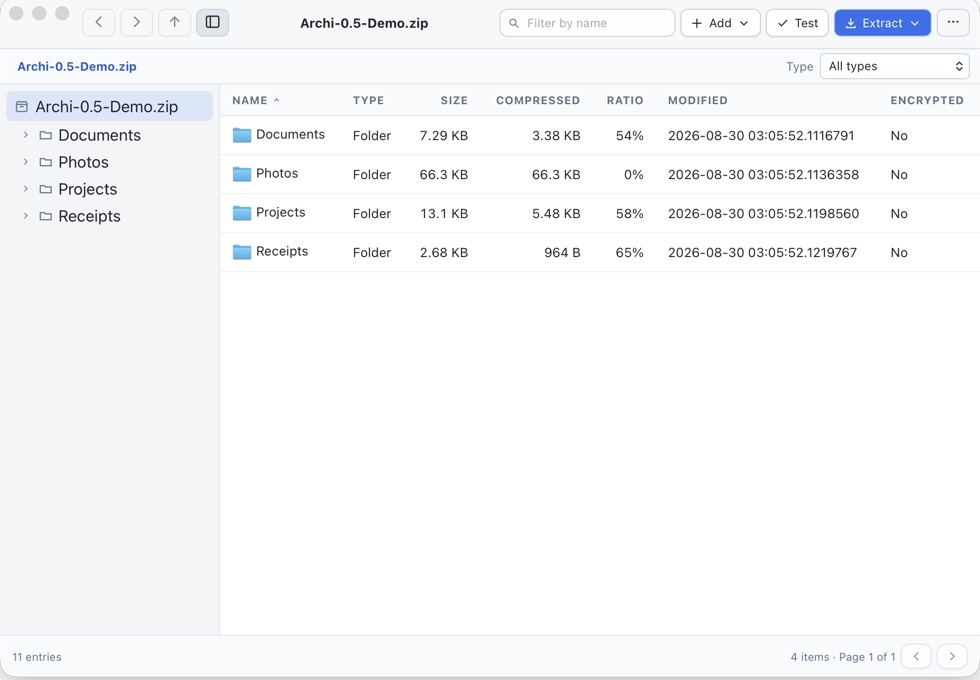Click the Test archive button
980x680 pixels.
tap(797, 23)
